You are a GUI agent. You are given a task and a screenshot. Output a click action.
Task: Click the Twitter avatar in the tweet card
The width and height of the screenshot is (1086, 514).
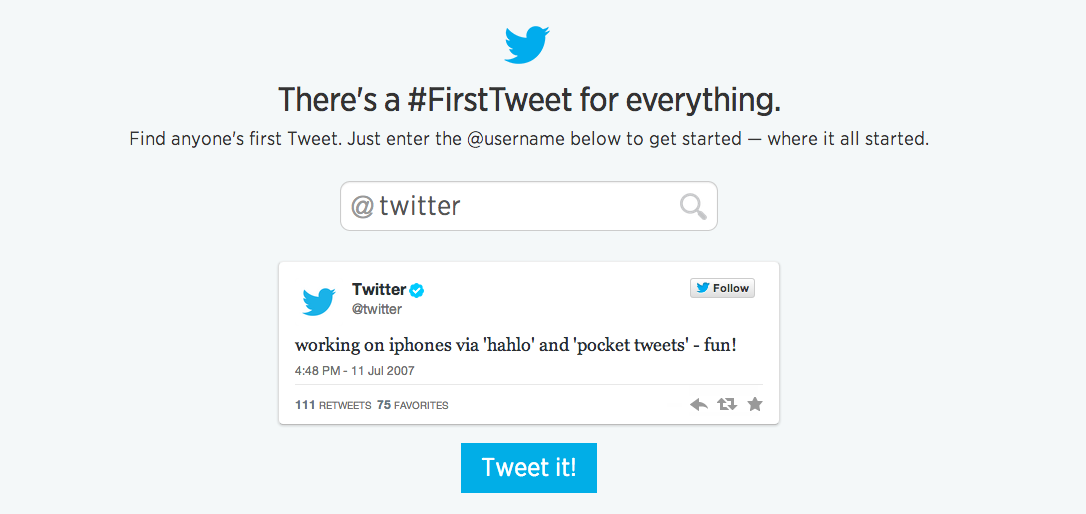click(x=319, y=302)
